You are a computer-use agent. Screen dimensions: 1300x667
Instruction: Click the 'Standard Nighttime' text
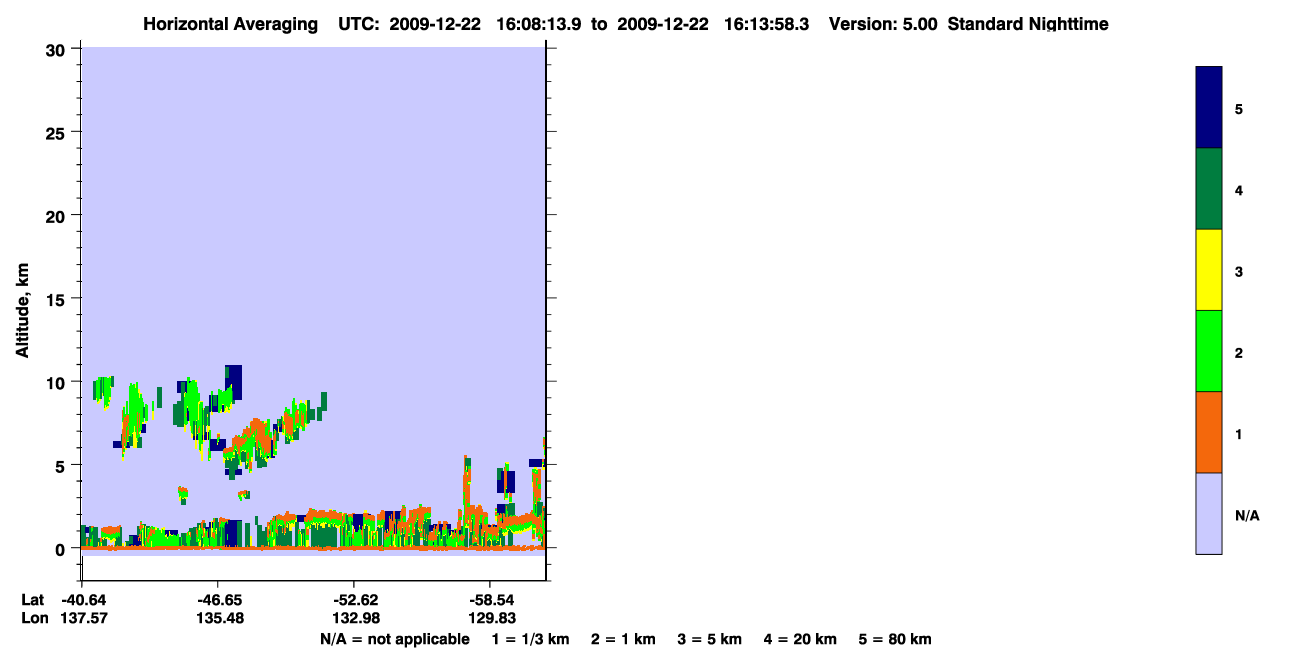(x=1028, y=24)
